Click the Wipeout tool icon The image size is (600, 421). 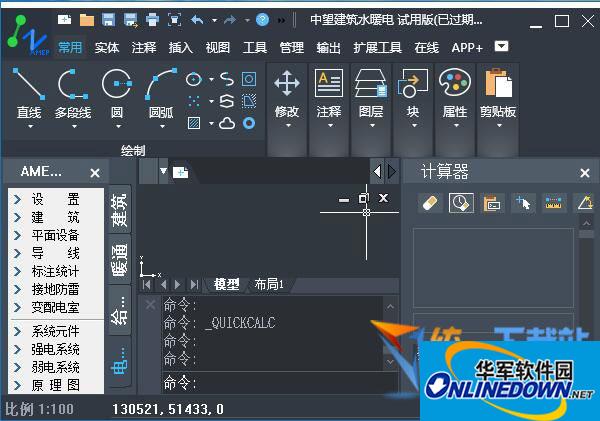click(x=249, y=101)
